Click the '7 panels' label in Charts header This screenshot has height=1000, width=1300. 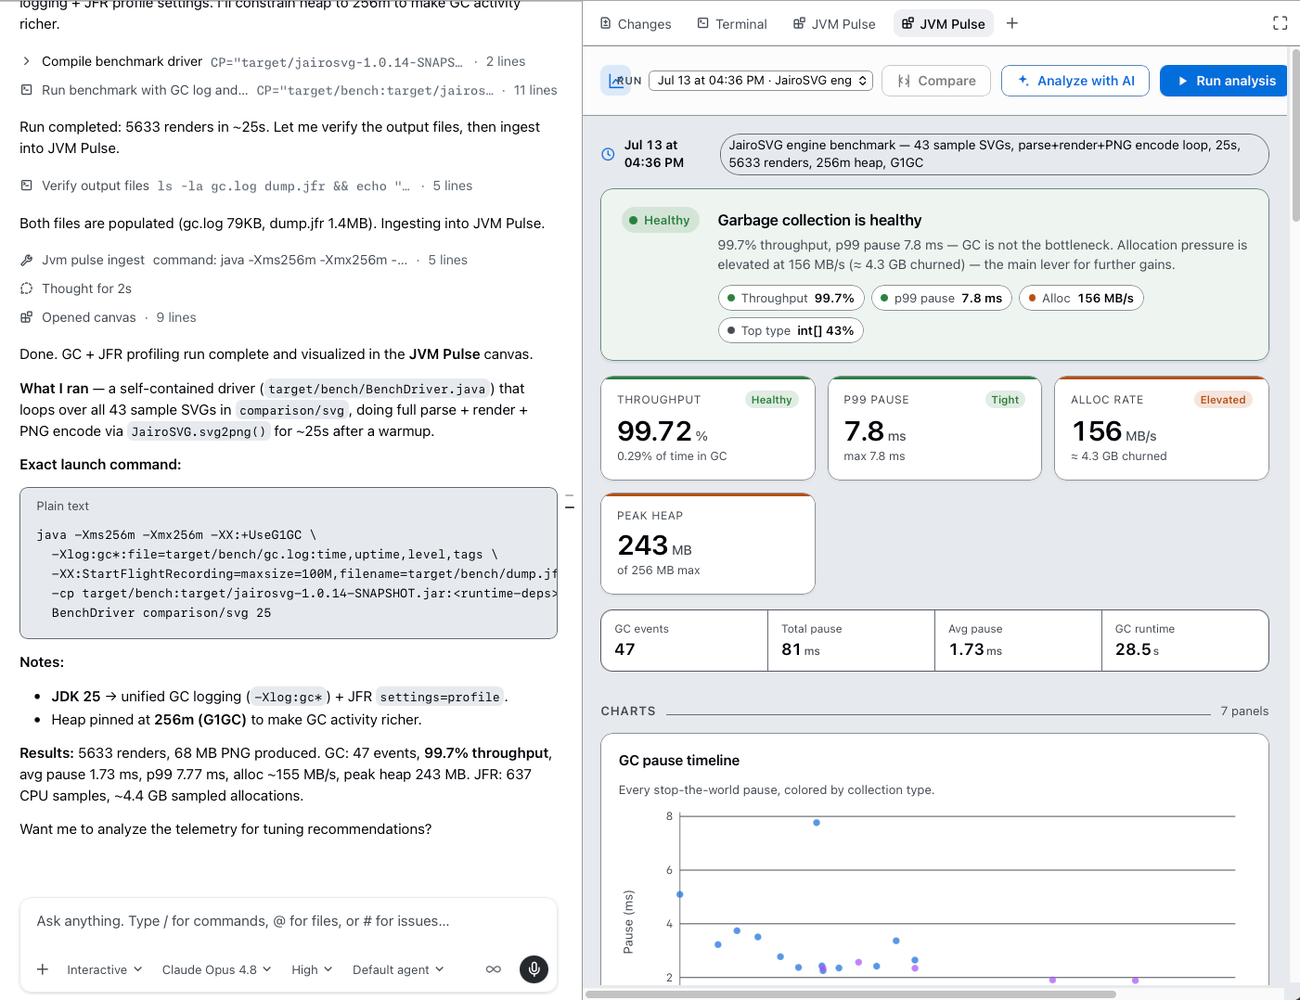tap(1244, 711)
